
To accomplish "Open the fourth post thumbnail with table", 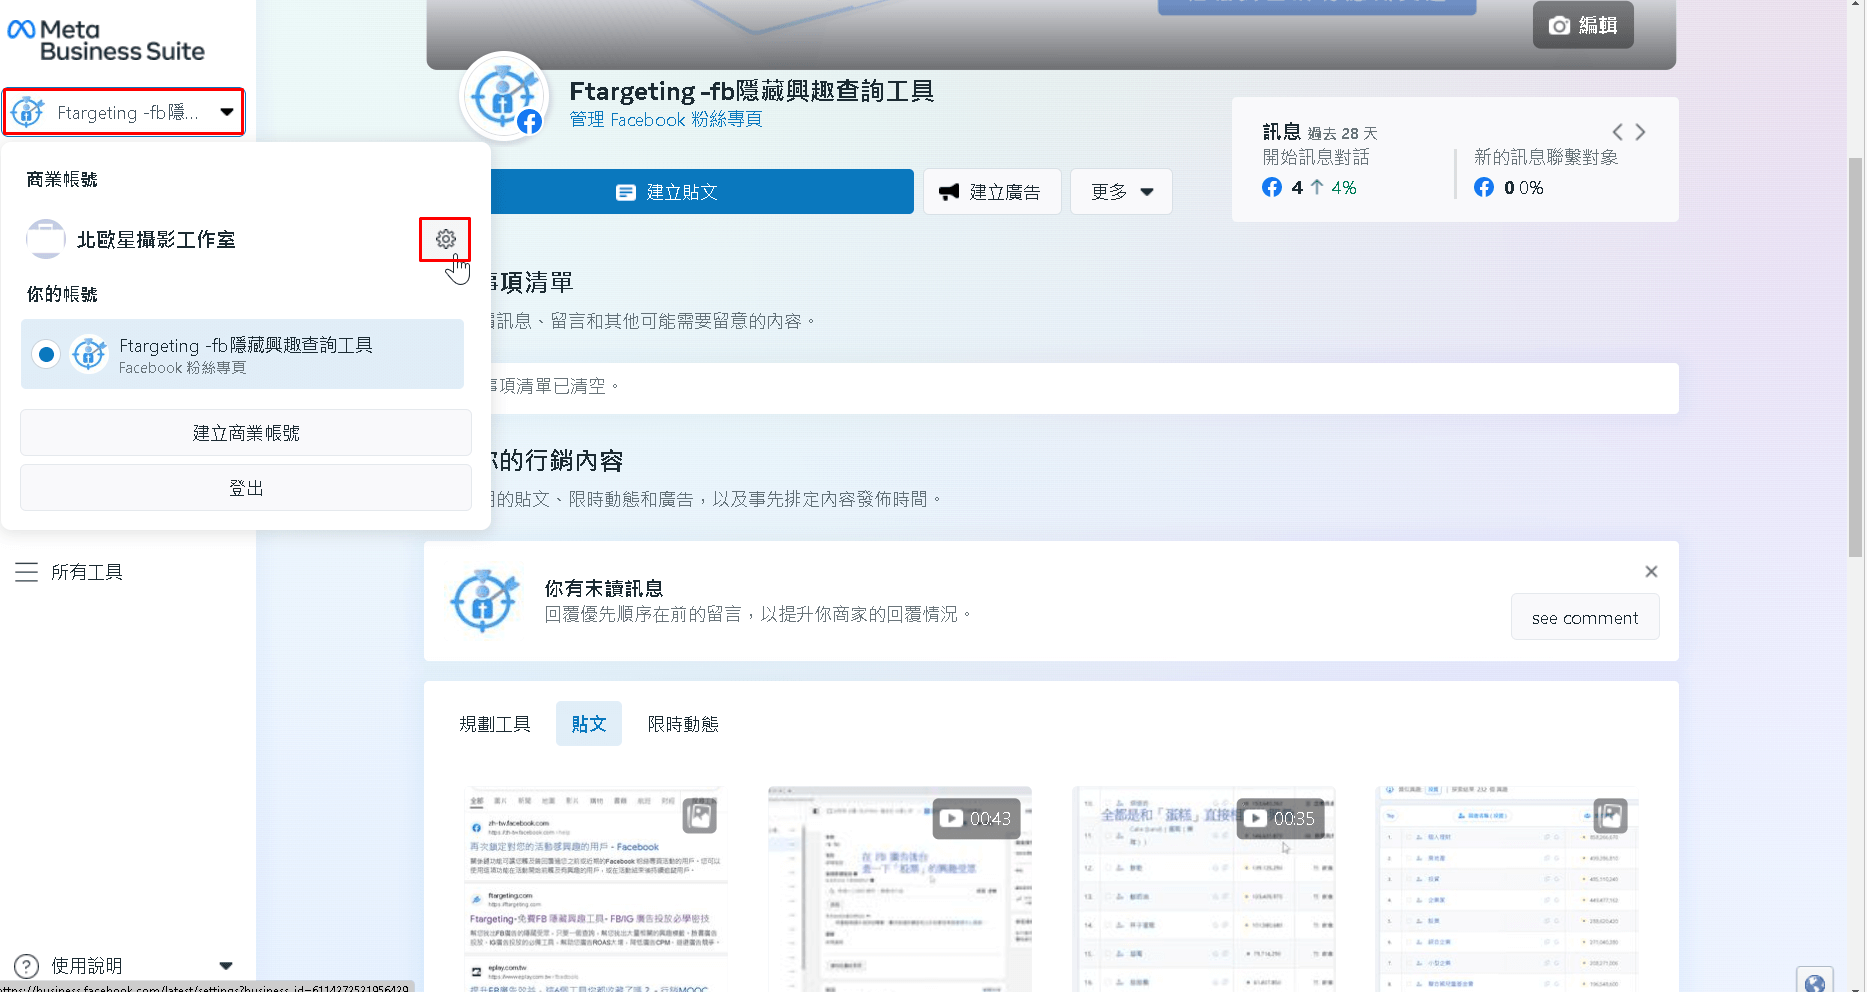I will tap(1508, 889).
